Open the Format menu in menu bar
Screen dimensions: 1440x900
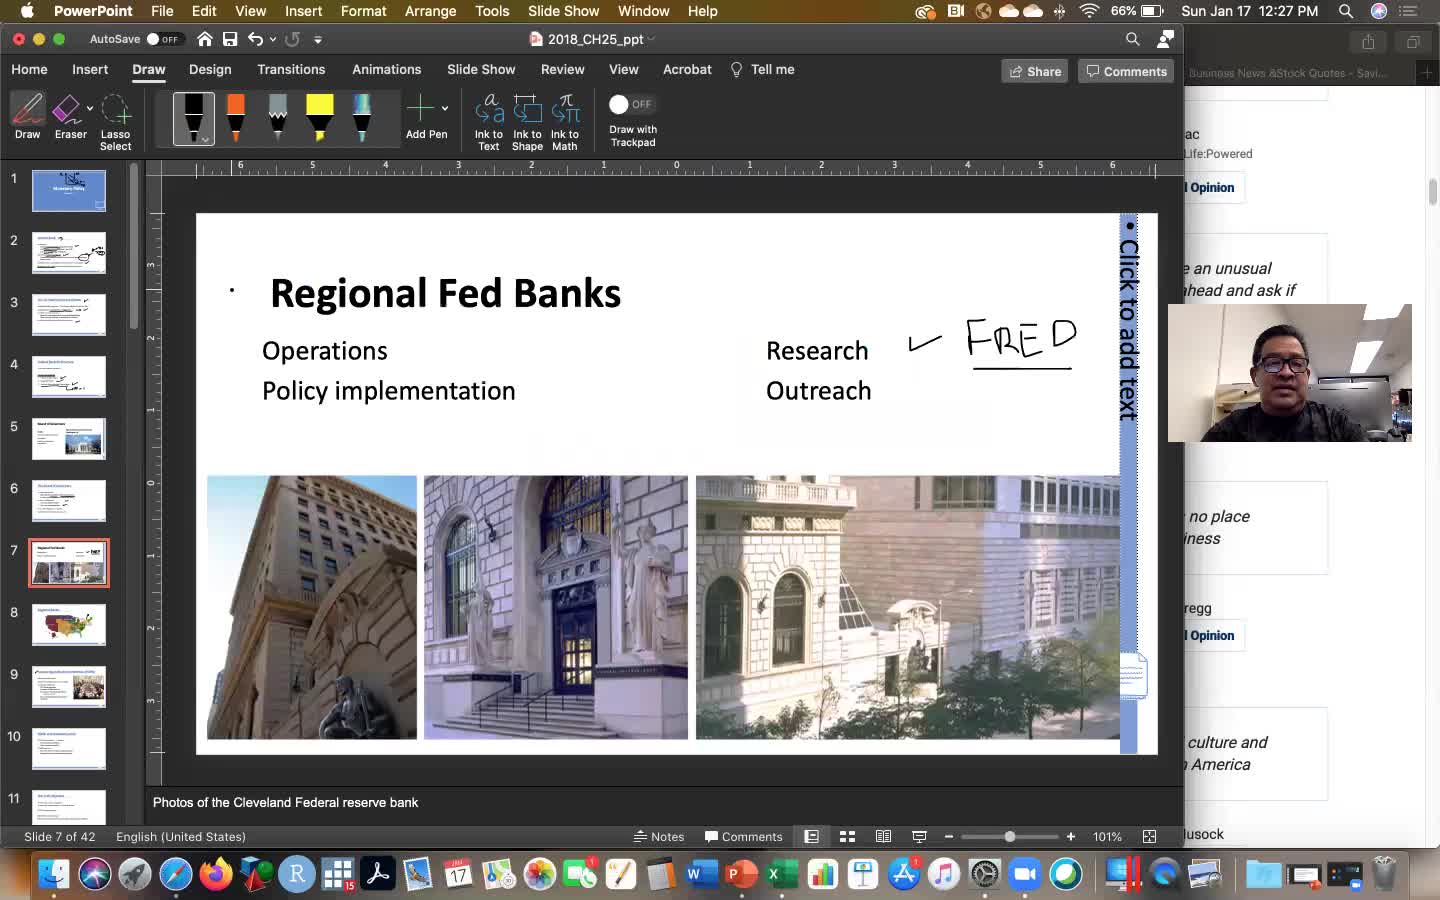click(363, 11)
